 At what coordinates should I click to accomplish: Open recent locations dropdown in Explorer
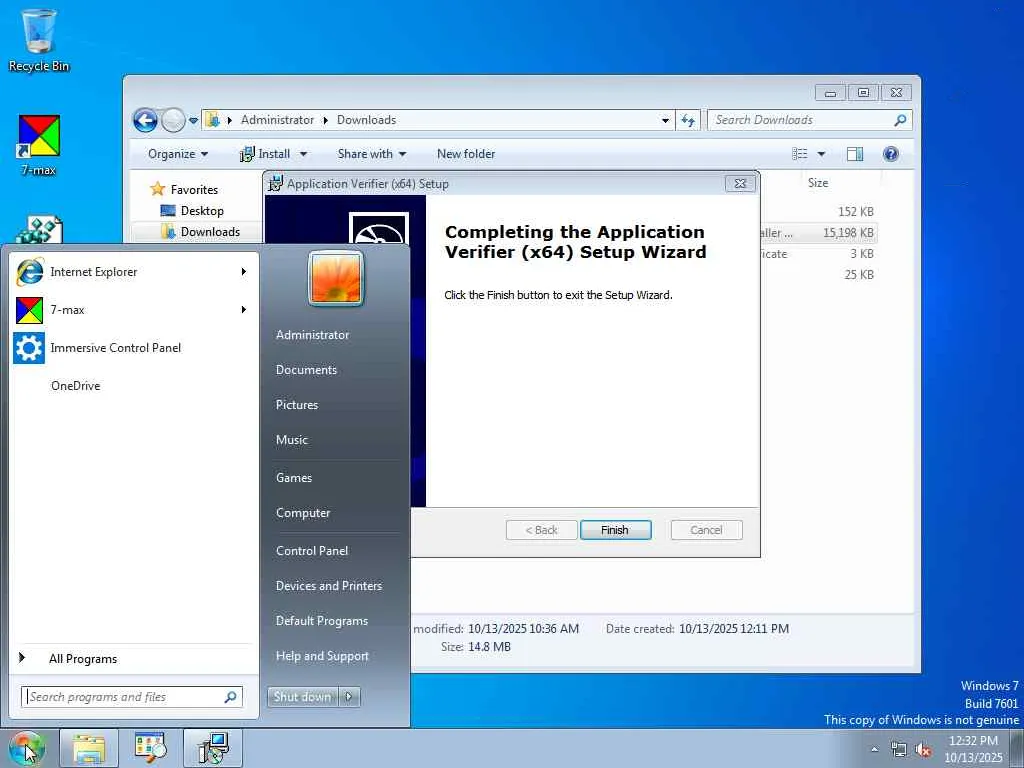click(193, 120)
